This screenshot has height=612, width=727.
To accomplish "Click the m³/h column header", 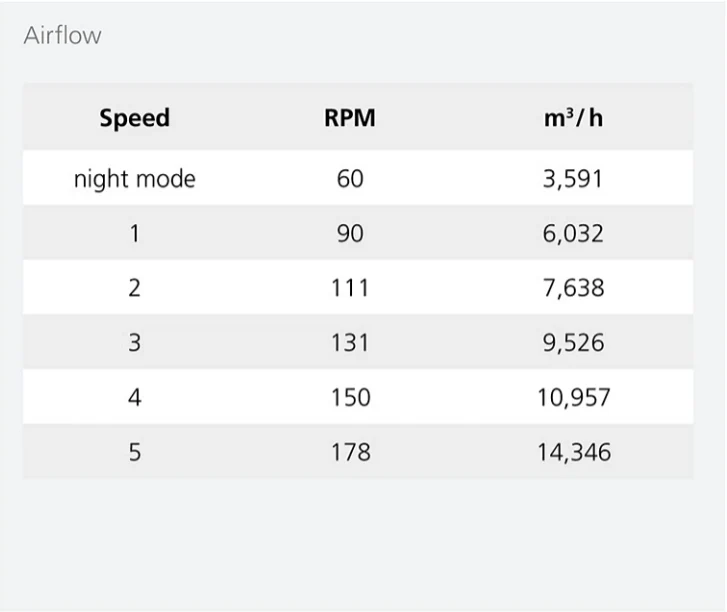I will (574, 118).
